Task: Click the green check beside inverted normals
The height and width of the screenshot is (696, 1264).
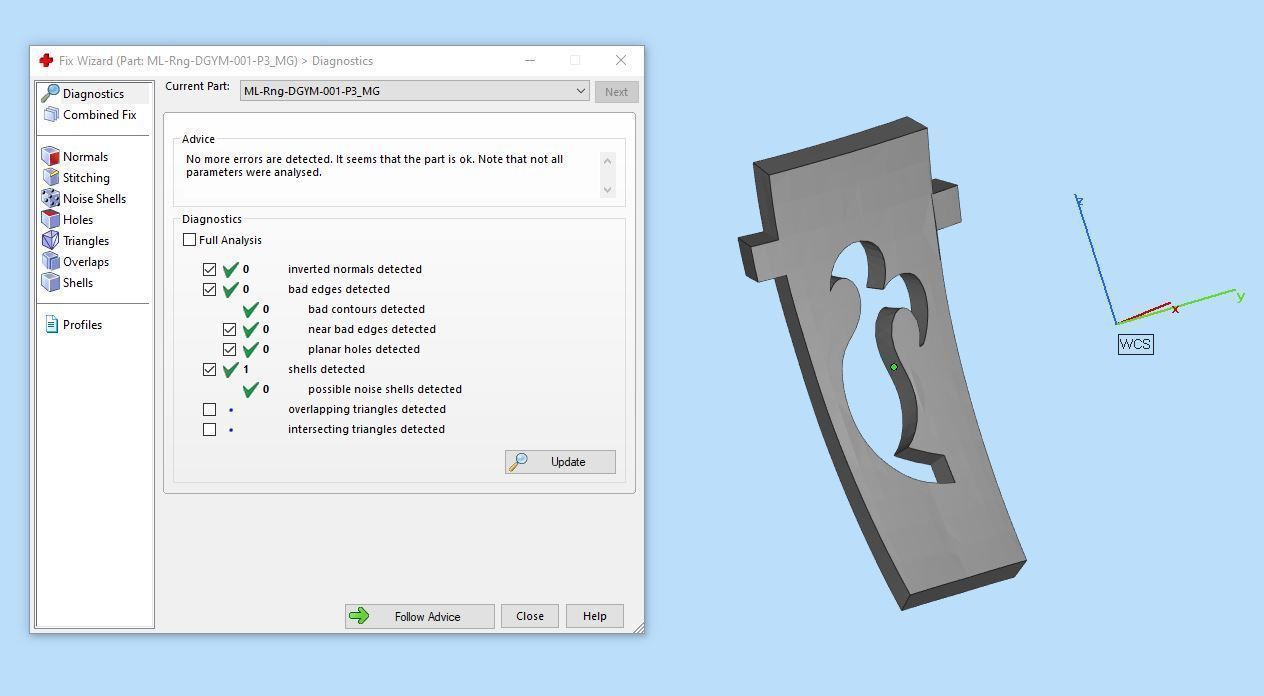Action: pyautogui.click(x=231, y=269)
